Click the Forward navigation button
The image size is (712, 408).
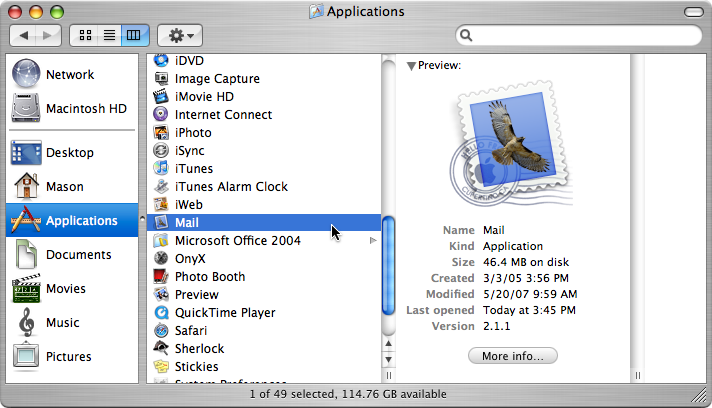[x=48, y=35]
